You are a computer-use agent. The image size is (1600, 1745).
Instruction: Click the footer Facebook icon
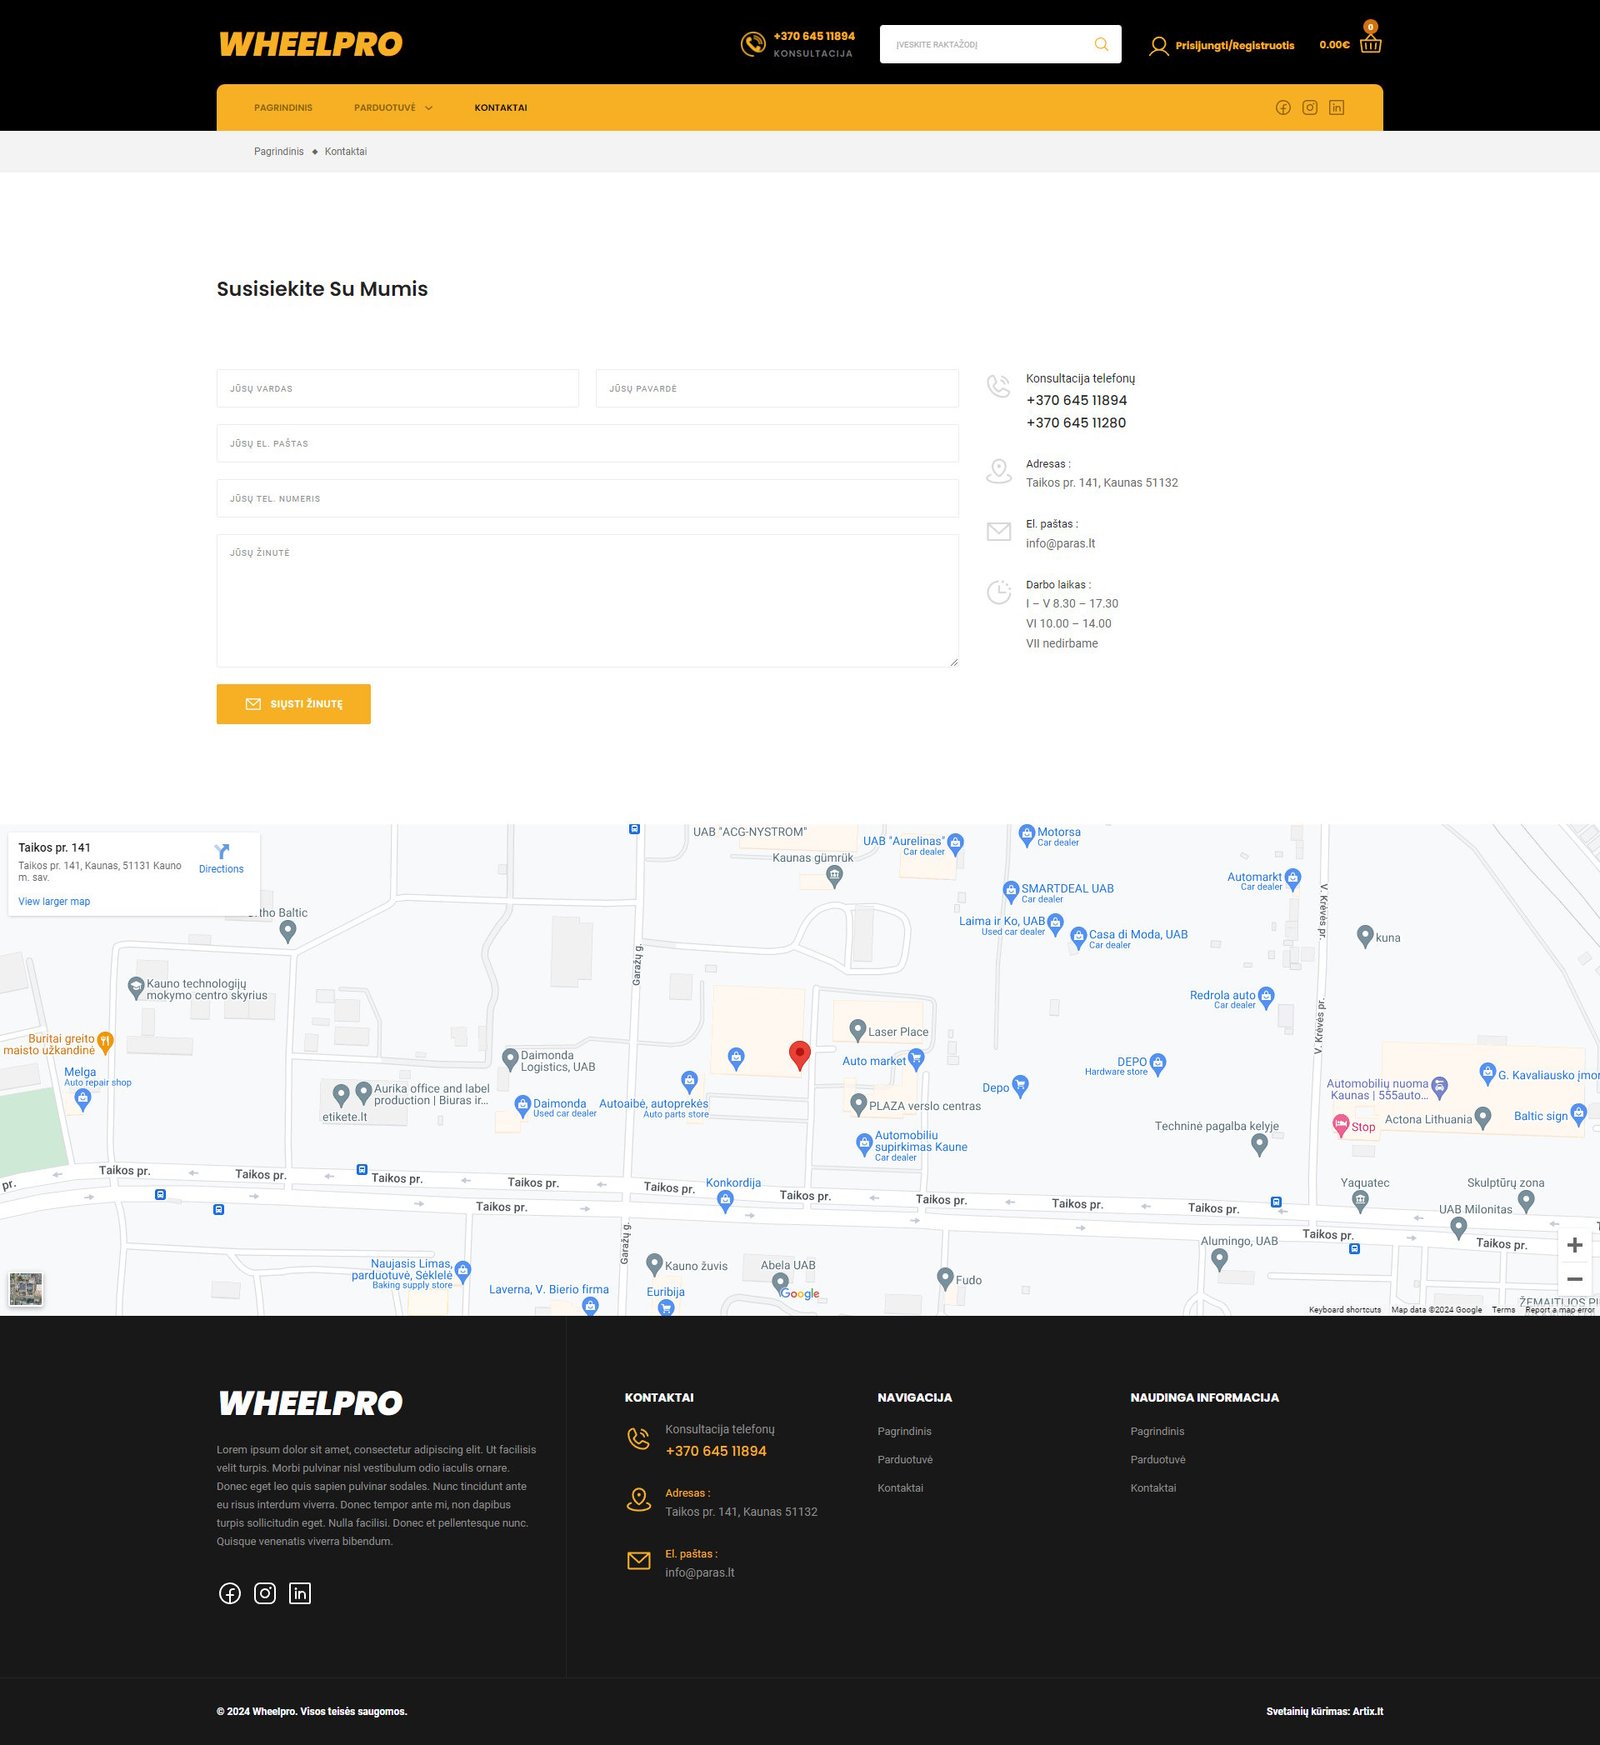tap(230, 1593)
